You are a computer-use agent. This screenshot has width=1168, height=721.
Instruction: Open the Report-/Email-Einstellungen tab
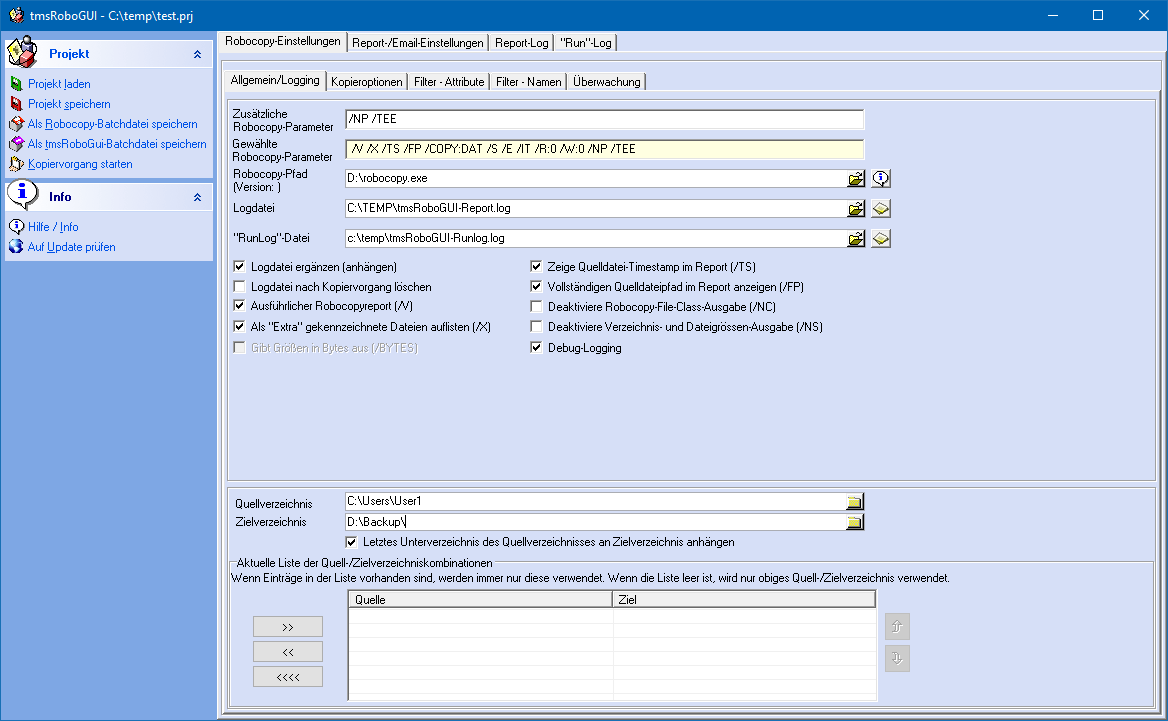(418, 43)
